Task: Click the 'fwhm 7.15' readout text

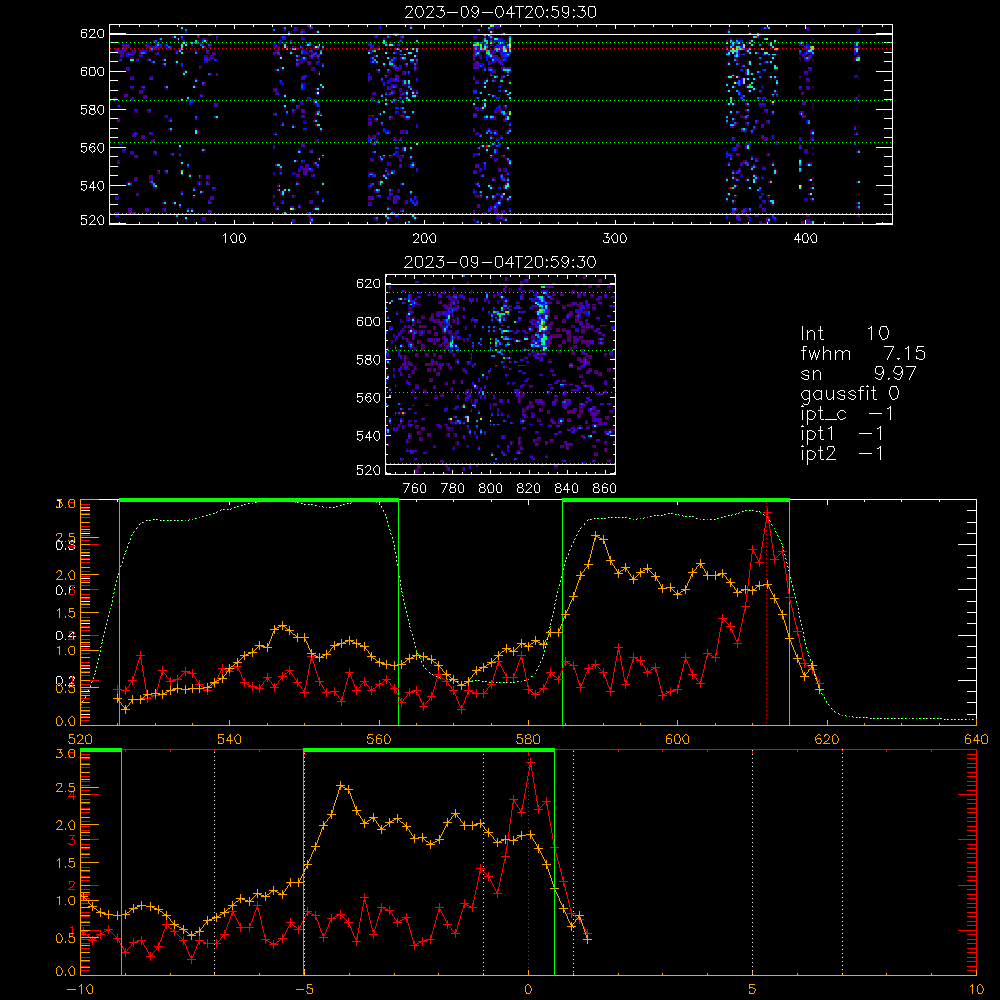Action: point(863,353)
